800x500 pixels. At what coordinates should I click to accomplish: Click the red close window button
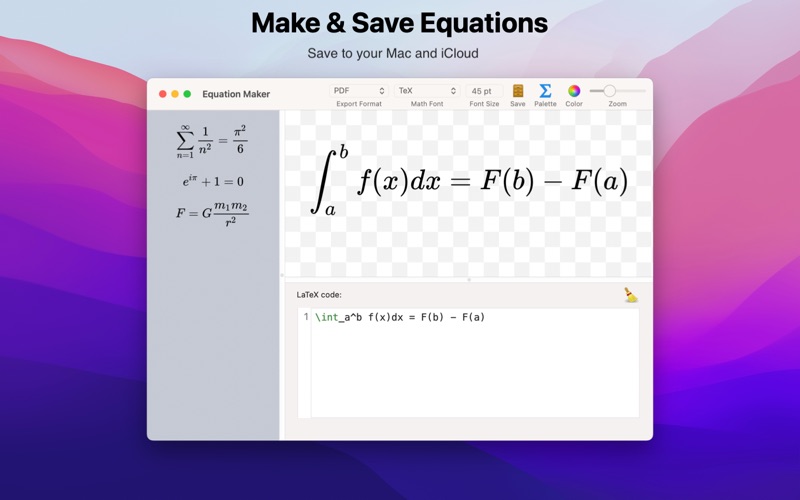point(163,94)
